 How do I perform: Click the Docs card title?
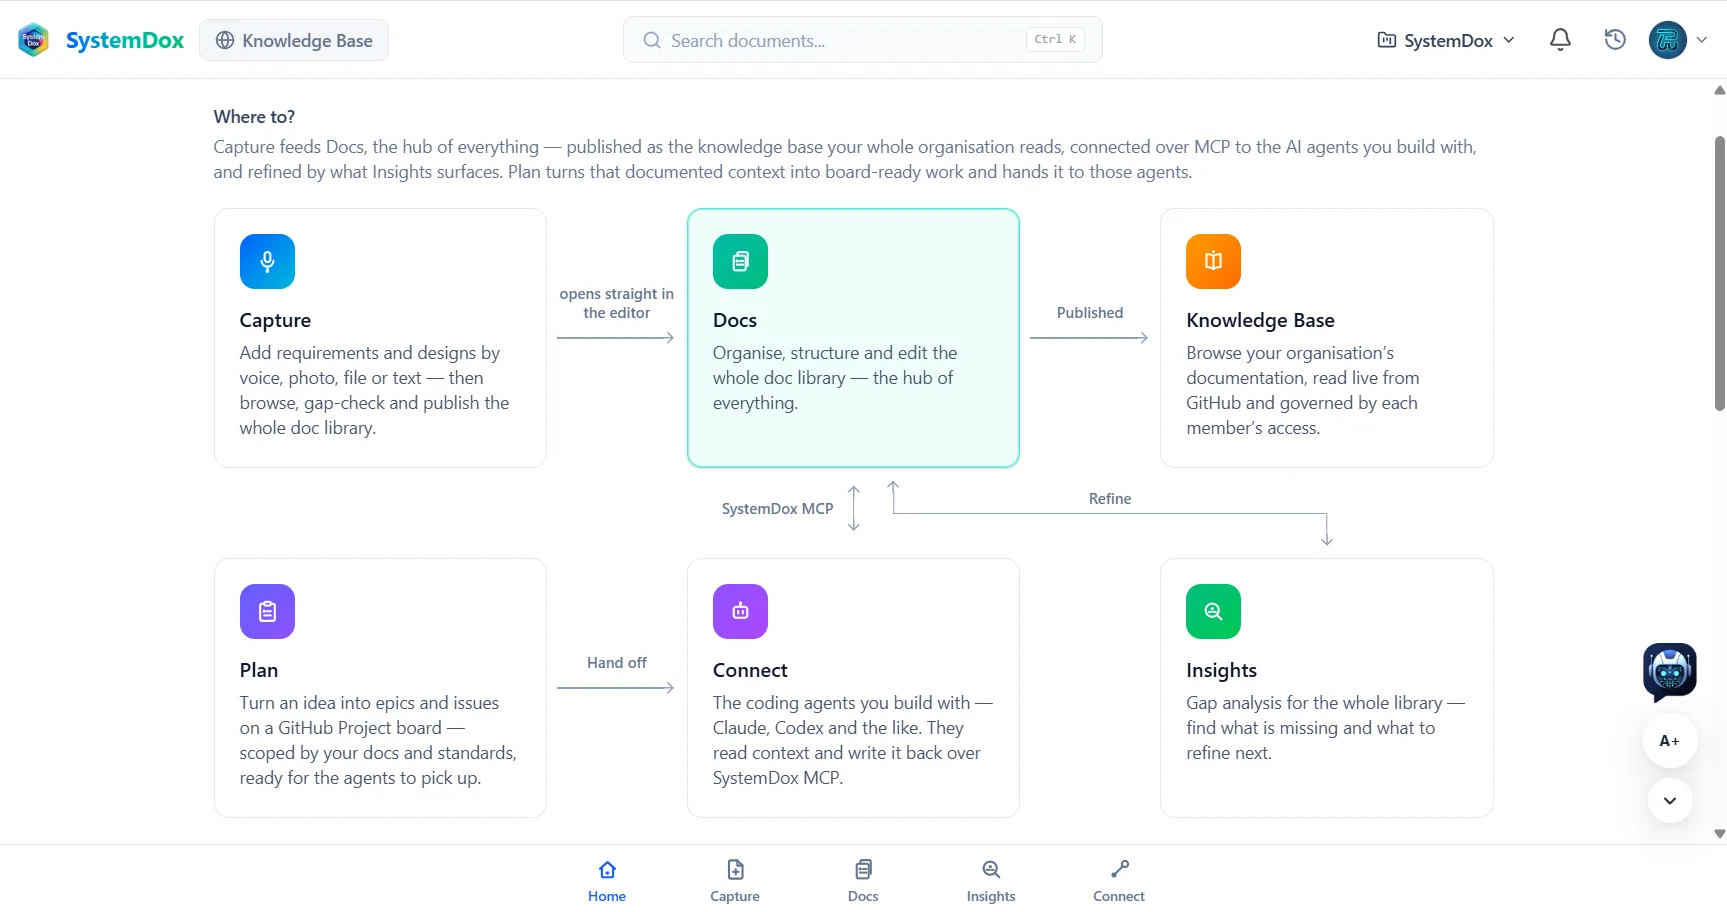(x=735, y=320)
